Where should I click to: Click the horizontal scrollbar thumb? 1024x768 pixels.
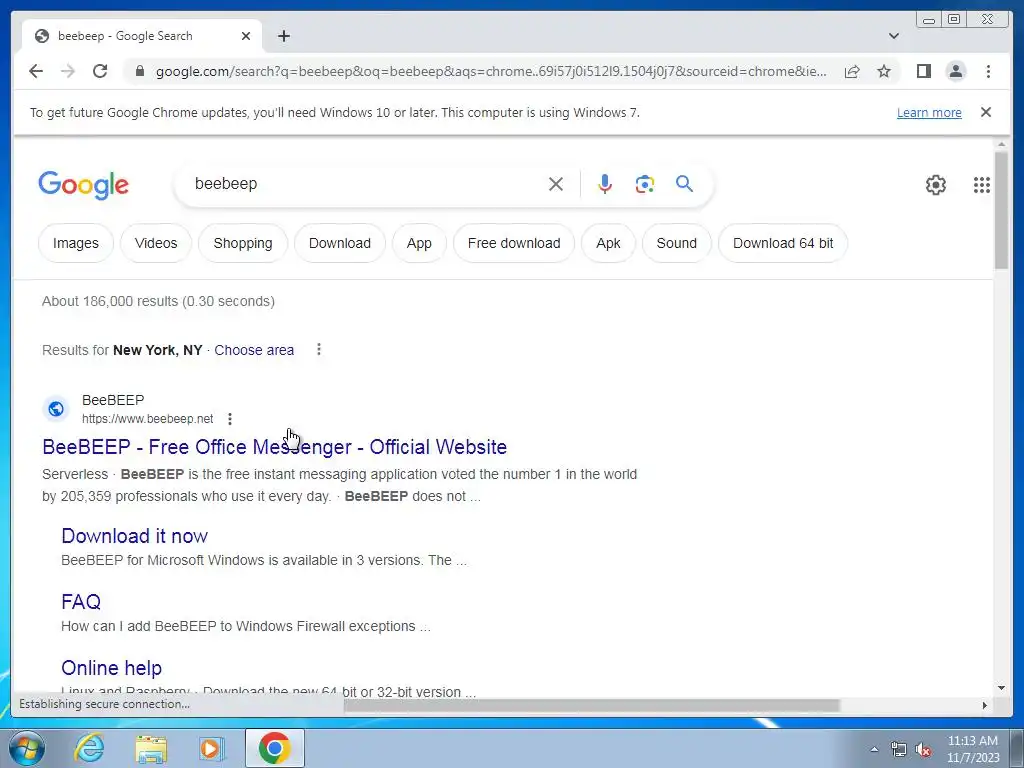coord(591,705)
